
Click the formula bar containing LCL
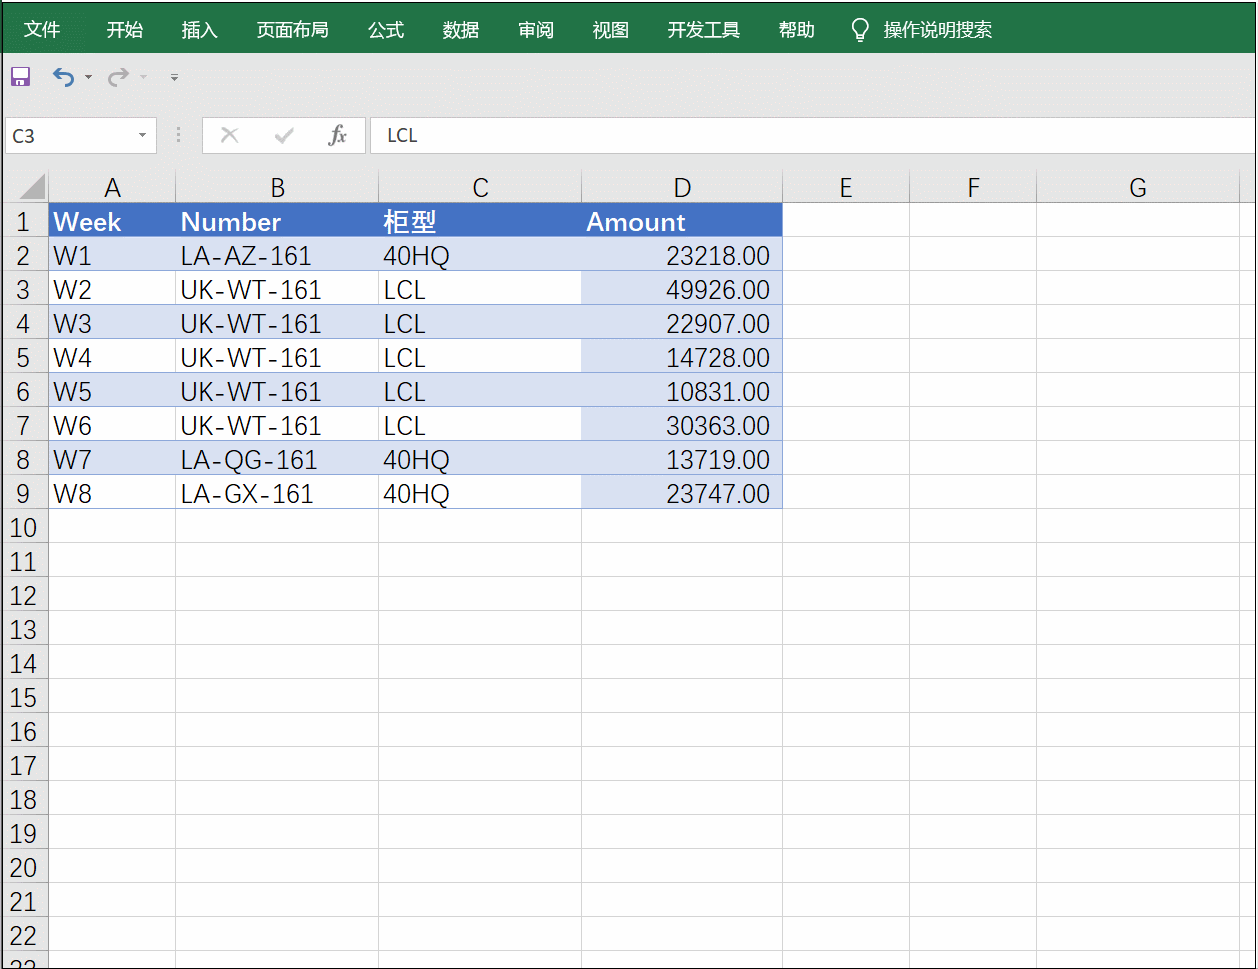tap(812, 135)
